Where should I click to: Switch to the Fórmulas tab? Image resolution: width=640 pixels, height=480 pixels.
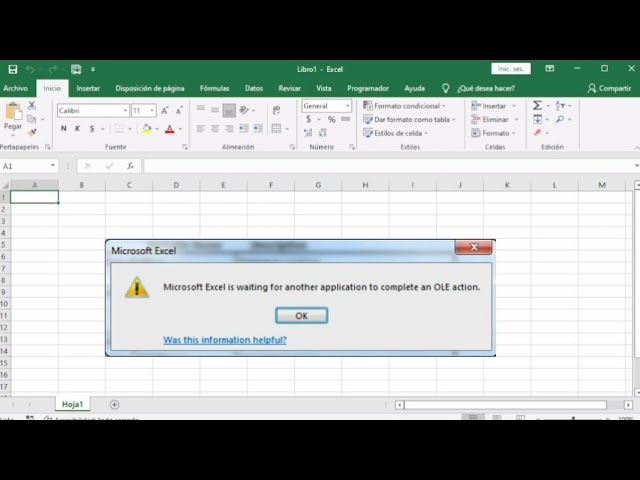click(214, 88)
